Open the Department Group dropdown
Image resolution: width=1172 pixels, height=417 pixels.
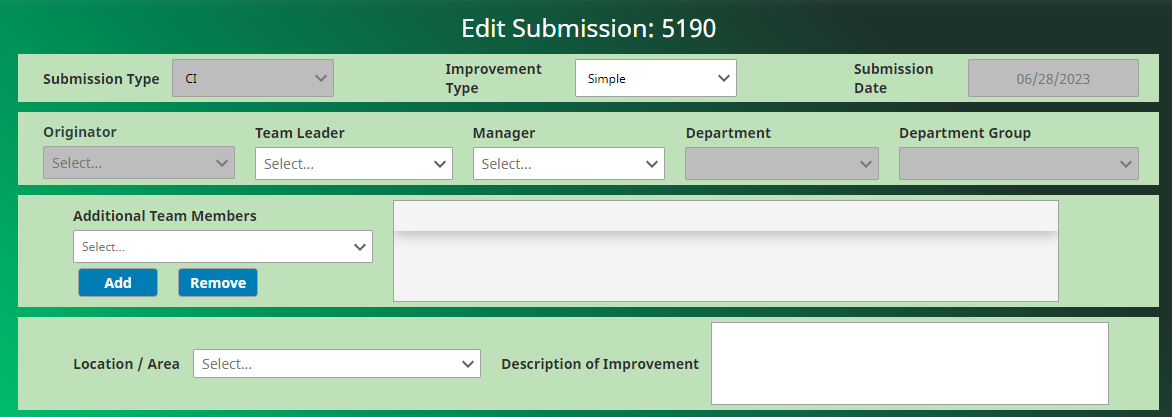[1019, 164]
